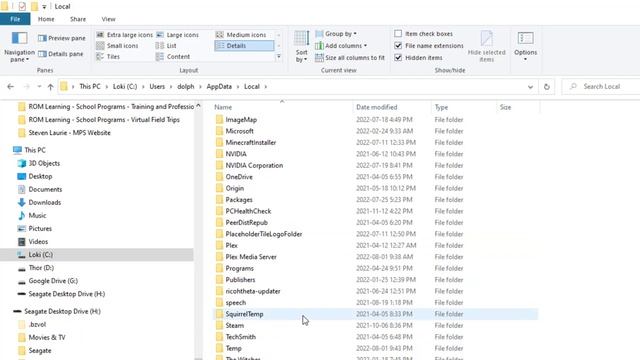Open Desktop in navigation pane

click(x=40, y=176)
